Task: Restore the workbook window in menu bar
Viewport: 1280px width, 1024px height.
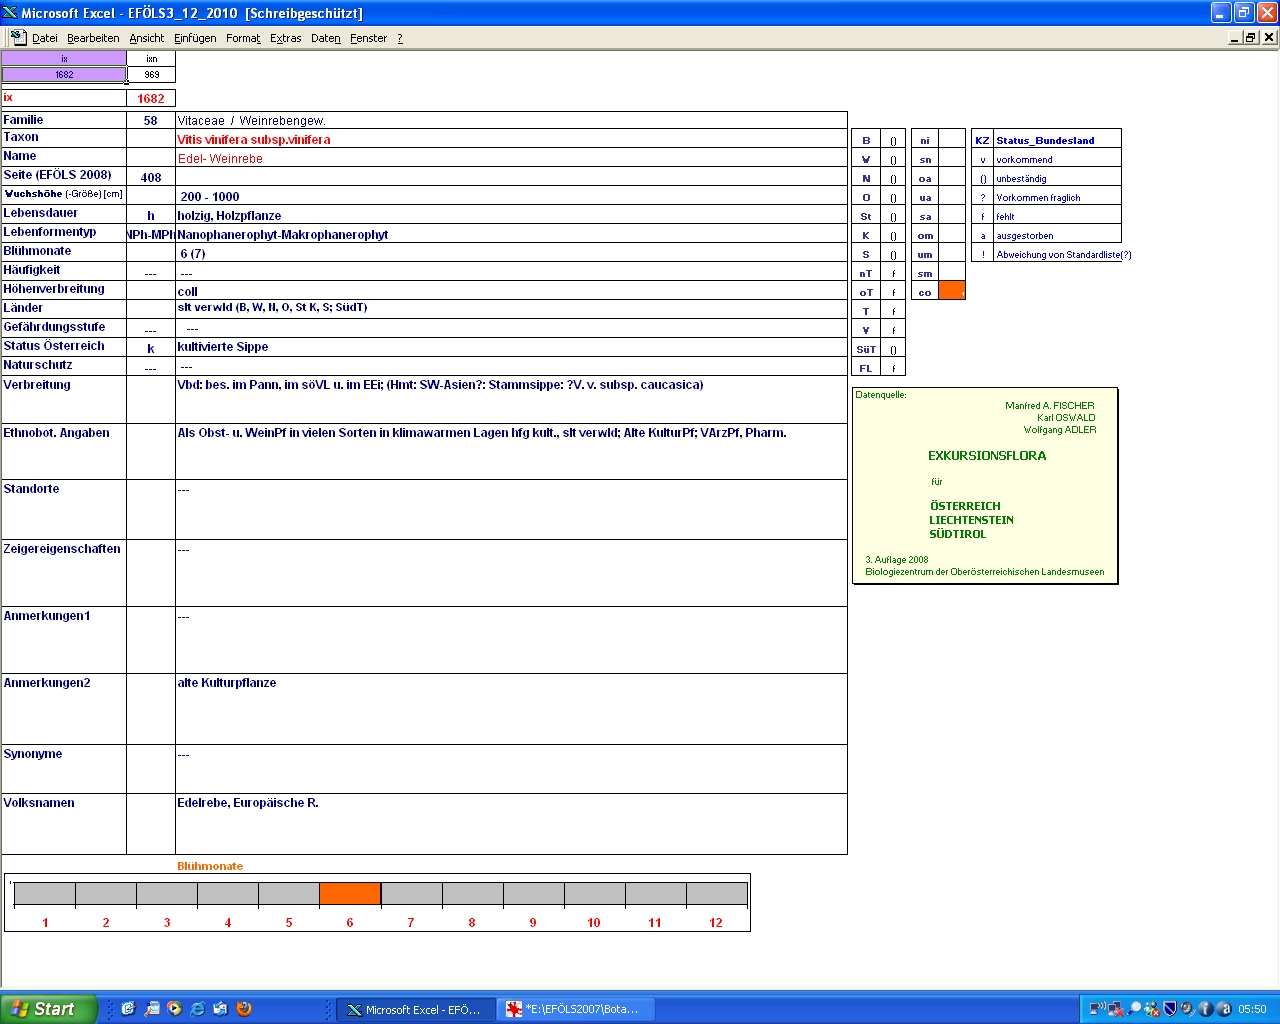Action: click(1251, 37)
